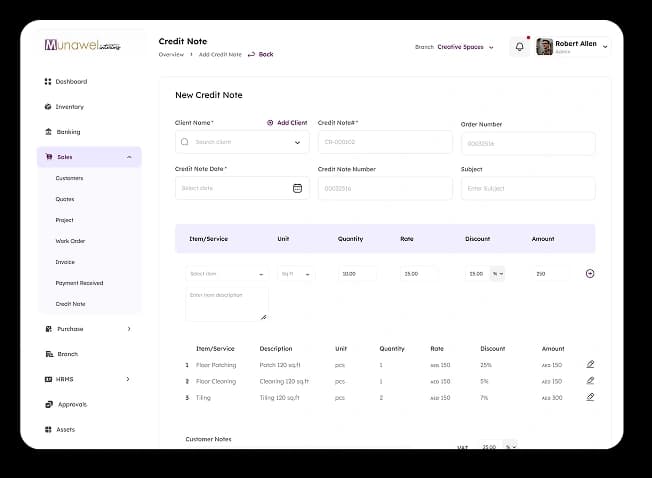This screenshot has width=652, height=478.
Task: Click the item Discount value field
Action: click(477, 274)
